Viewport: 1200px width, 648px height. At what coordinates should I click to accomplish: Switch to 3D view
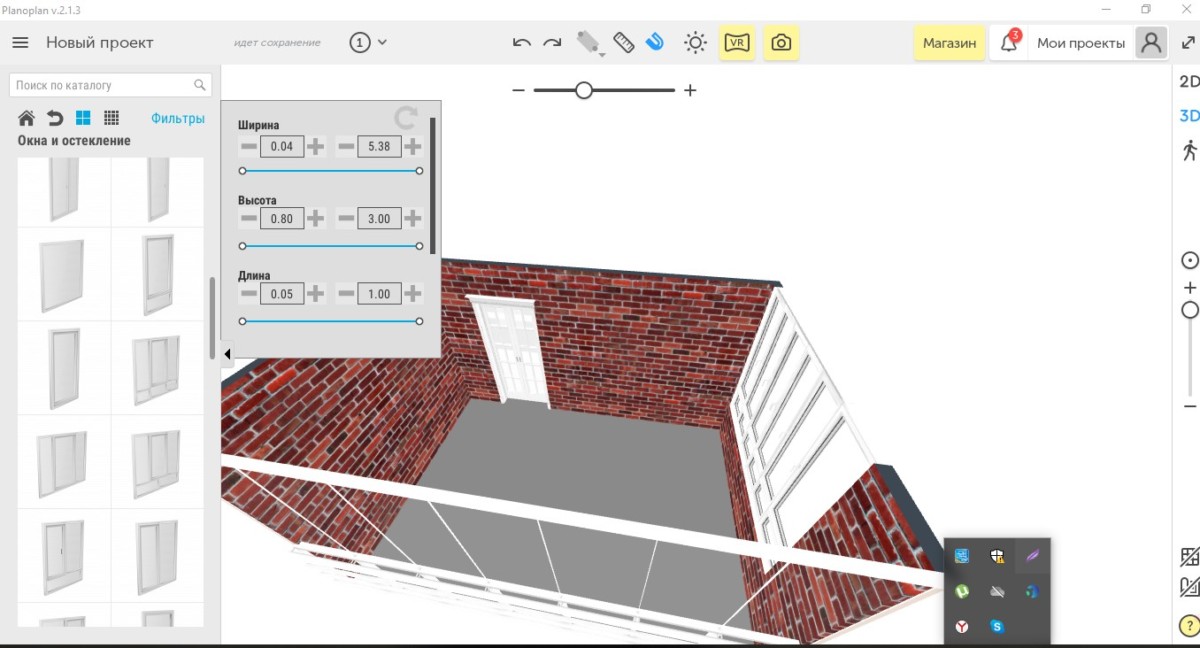1189,116
